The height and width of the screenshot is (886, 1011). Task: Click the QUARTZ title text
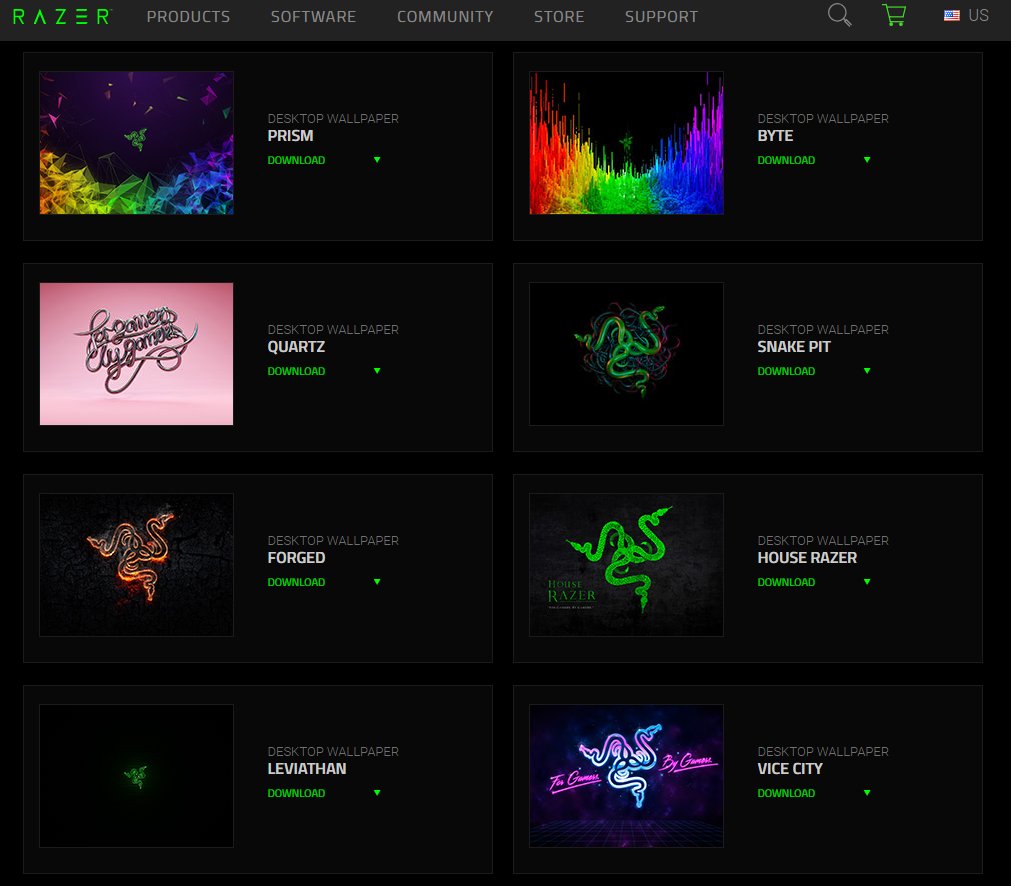tap(296, 347)
